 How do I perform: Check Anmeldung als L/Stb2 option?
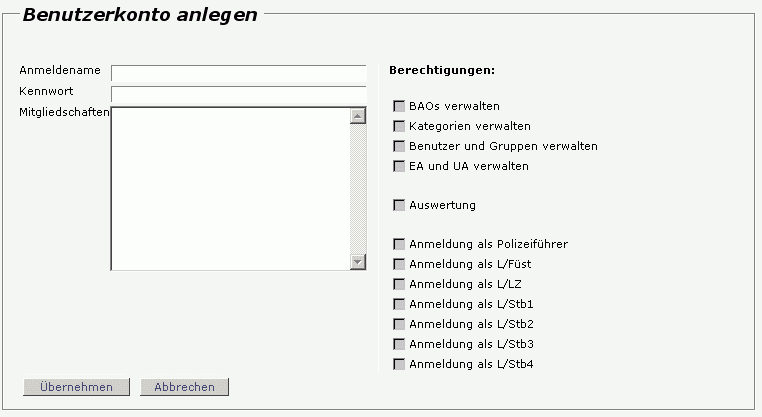coord(399,324)
